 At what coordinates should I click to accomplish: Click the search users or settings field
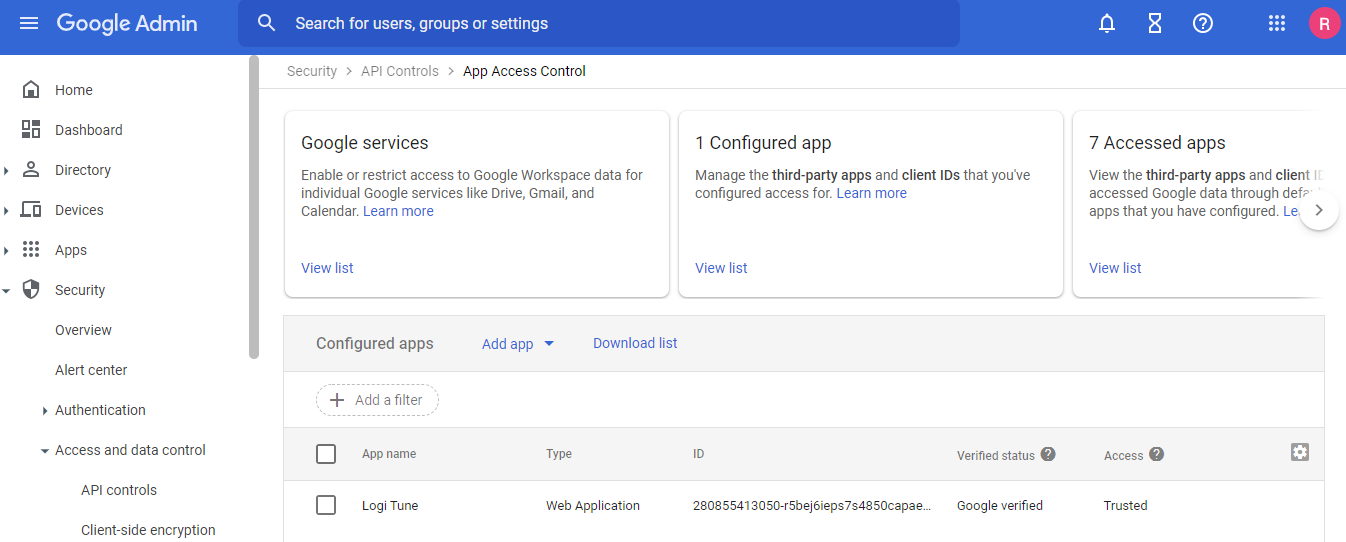598,23
